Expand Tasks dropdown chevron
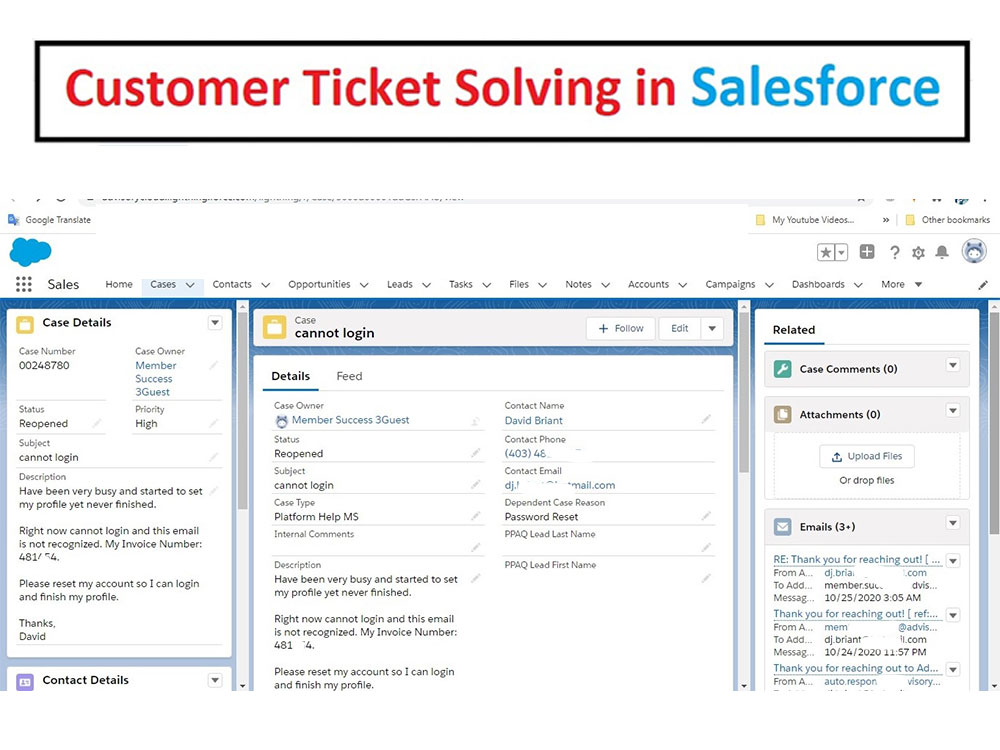The image size is (1000, 750). 487,285
